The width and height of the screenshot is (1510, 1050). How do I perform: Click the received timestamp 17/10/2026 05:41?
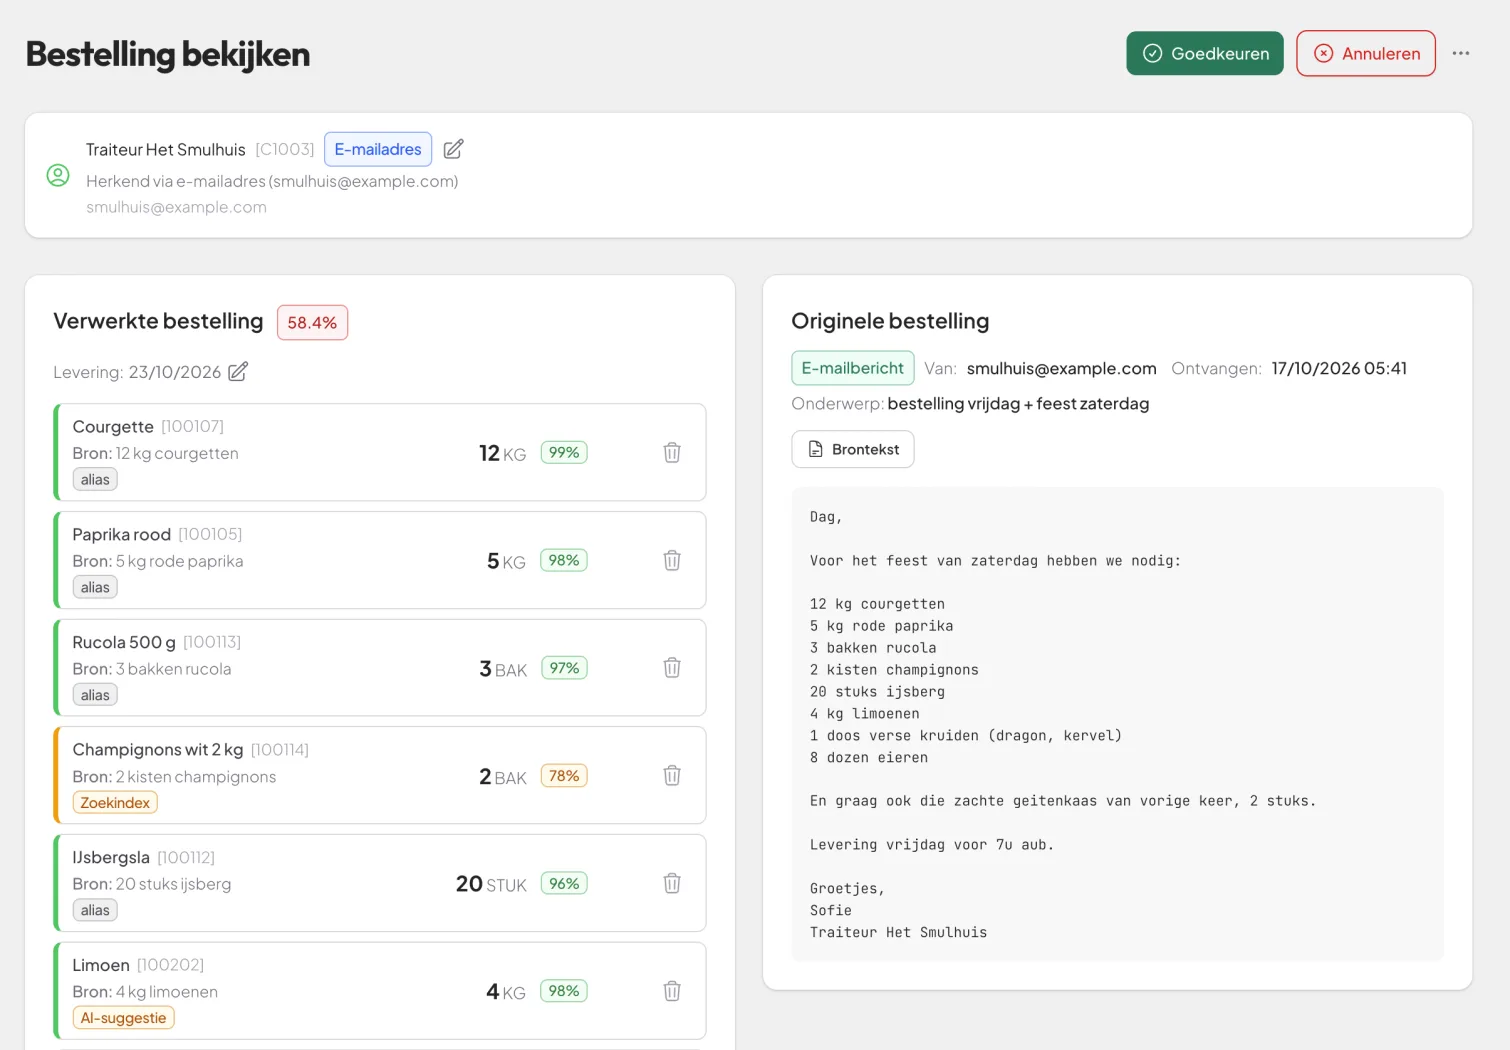(x=1339, y=369)
